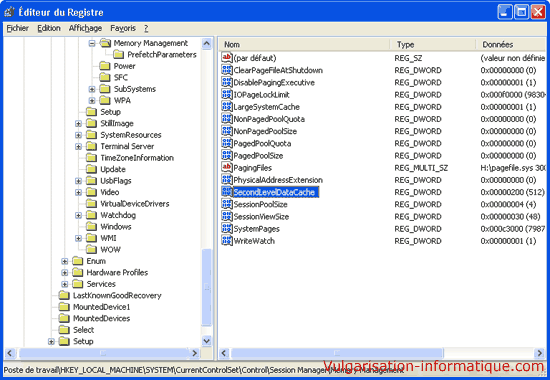Select the MountedDevice1 key
This screenshot has width=550, height=380.
pyautogui.click(x=101, y=307)
